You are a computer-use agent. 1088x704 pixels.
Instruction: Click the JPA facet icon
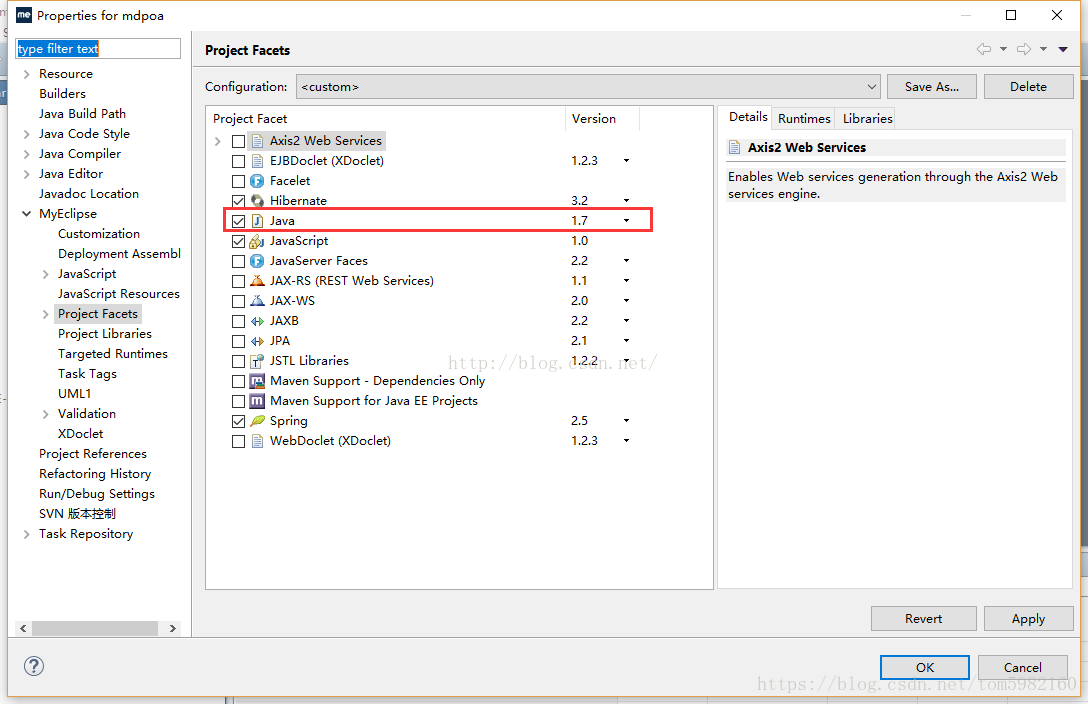coord(257,341)
